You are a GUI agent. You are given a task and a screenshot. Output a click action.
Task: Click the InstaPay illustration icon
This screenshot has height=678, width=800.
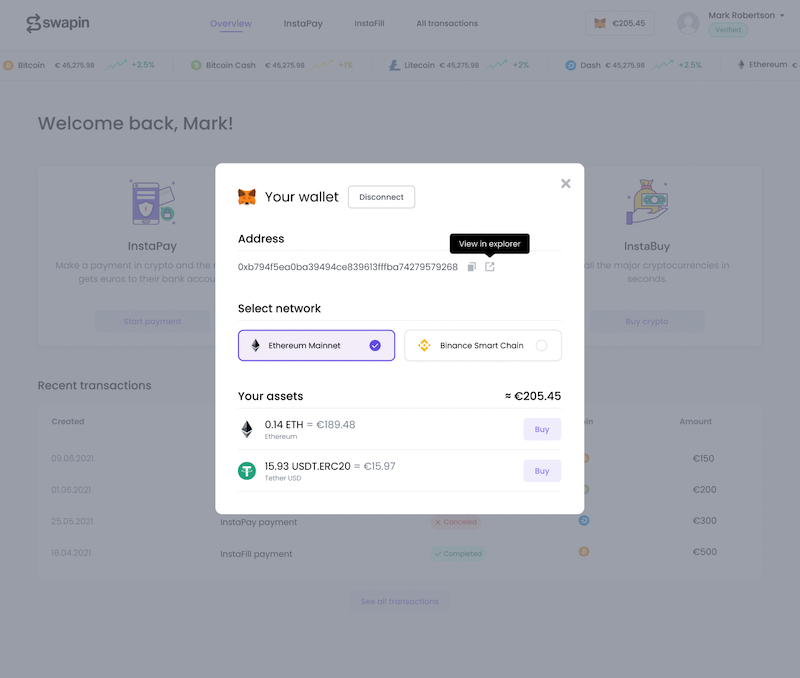[x=152, y=203]
